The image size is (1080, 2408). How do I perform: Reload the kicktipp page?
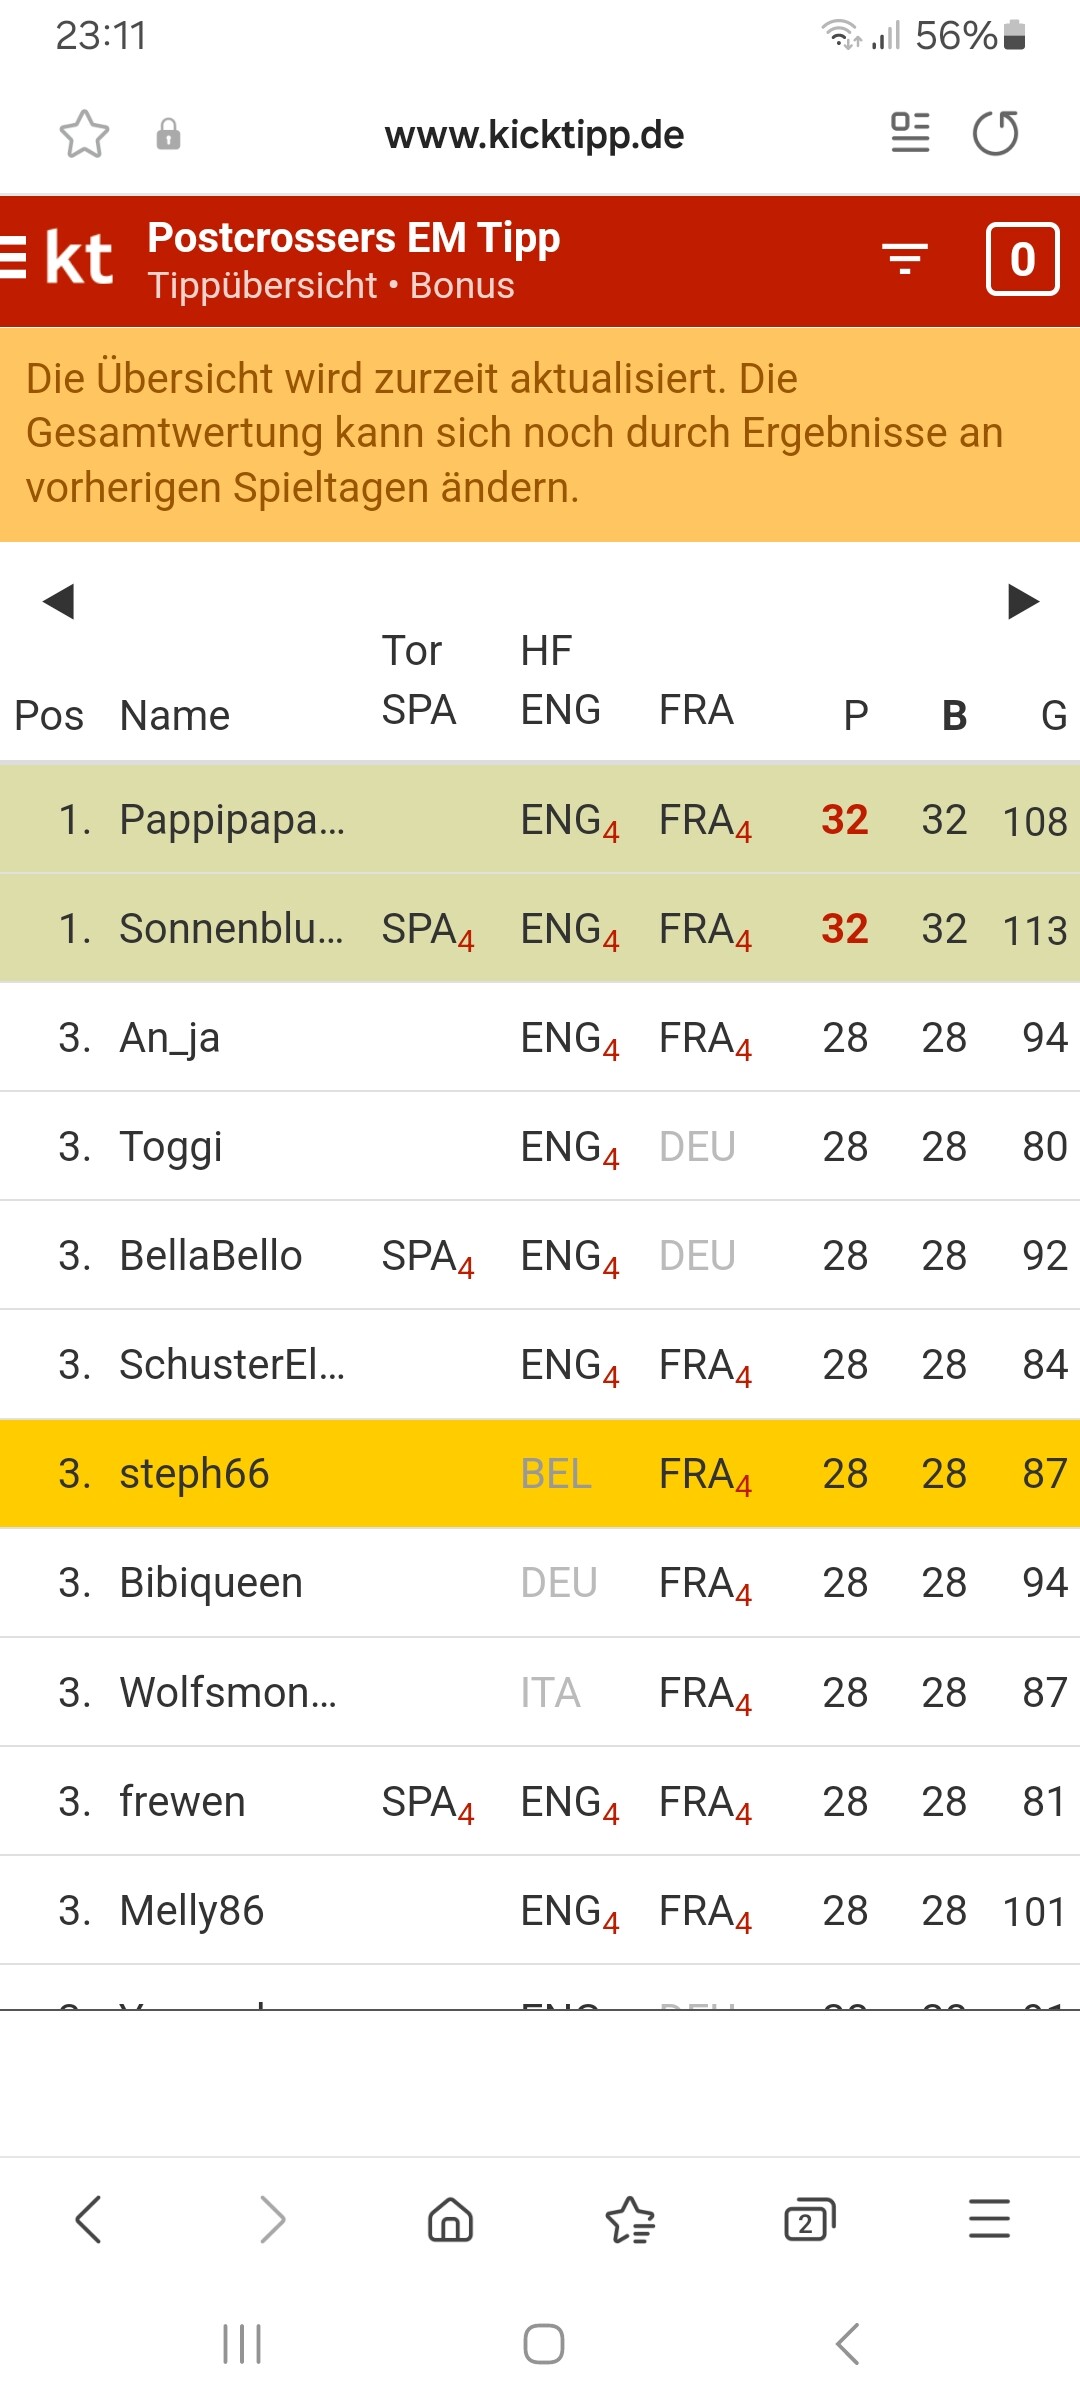pos(996,133)
